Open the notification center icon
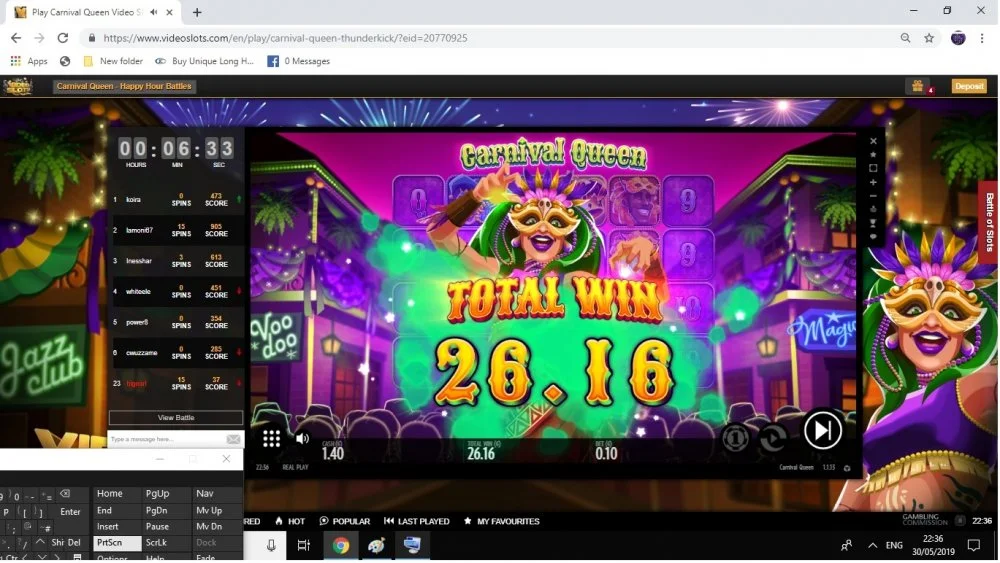1000x563 pixels. tap(974, 545)
